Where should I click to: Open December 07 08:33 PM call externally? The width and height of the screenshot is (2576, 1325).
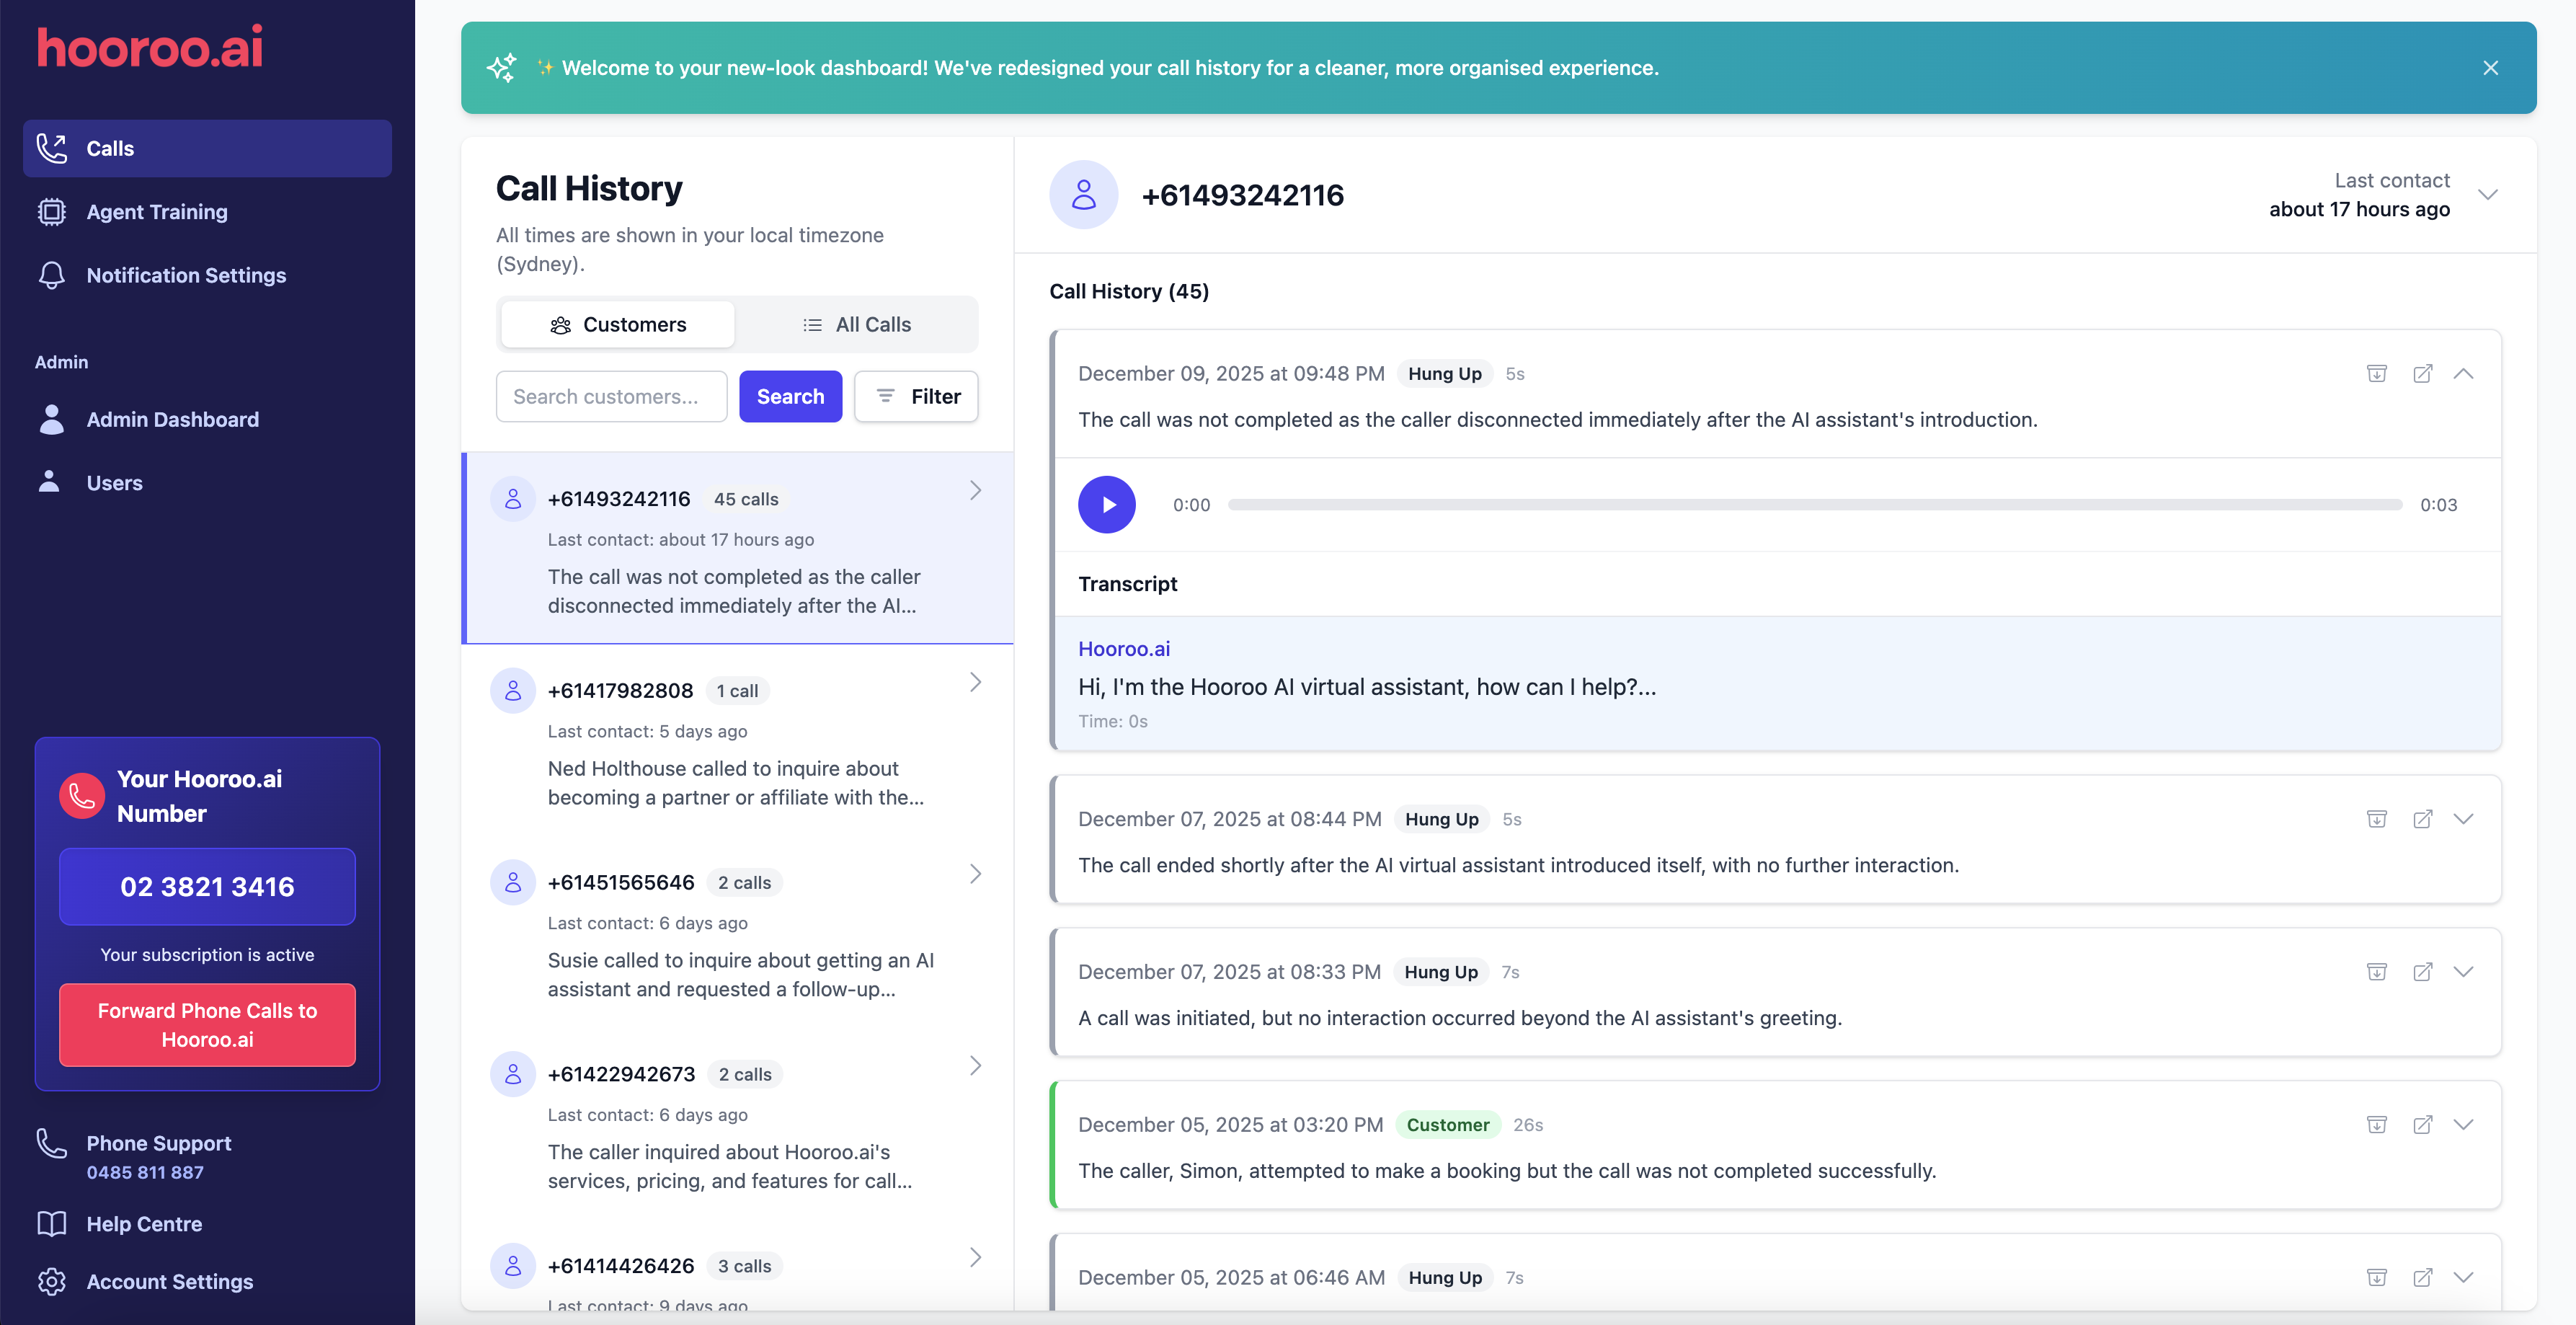pos(2422,972)
